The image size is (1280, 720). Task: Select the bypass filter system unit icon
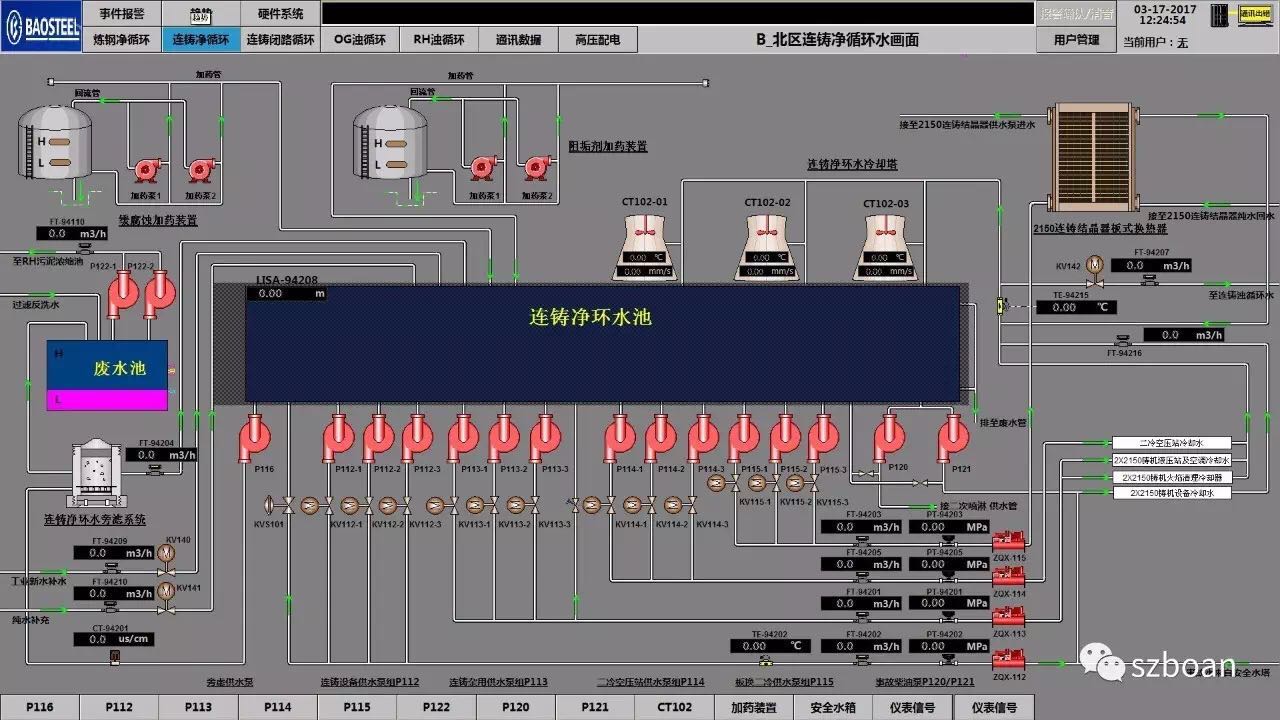(94, 473)
